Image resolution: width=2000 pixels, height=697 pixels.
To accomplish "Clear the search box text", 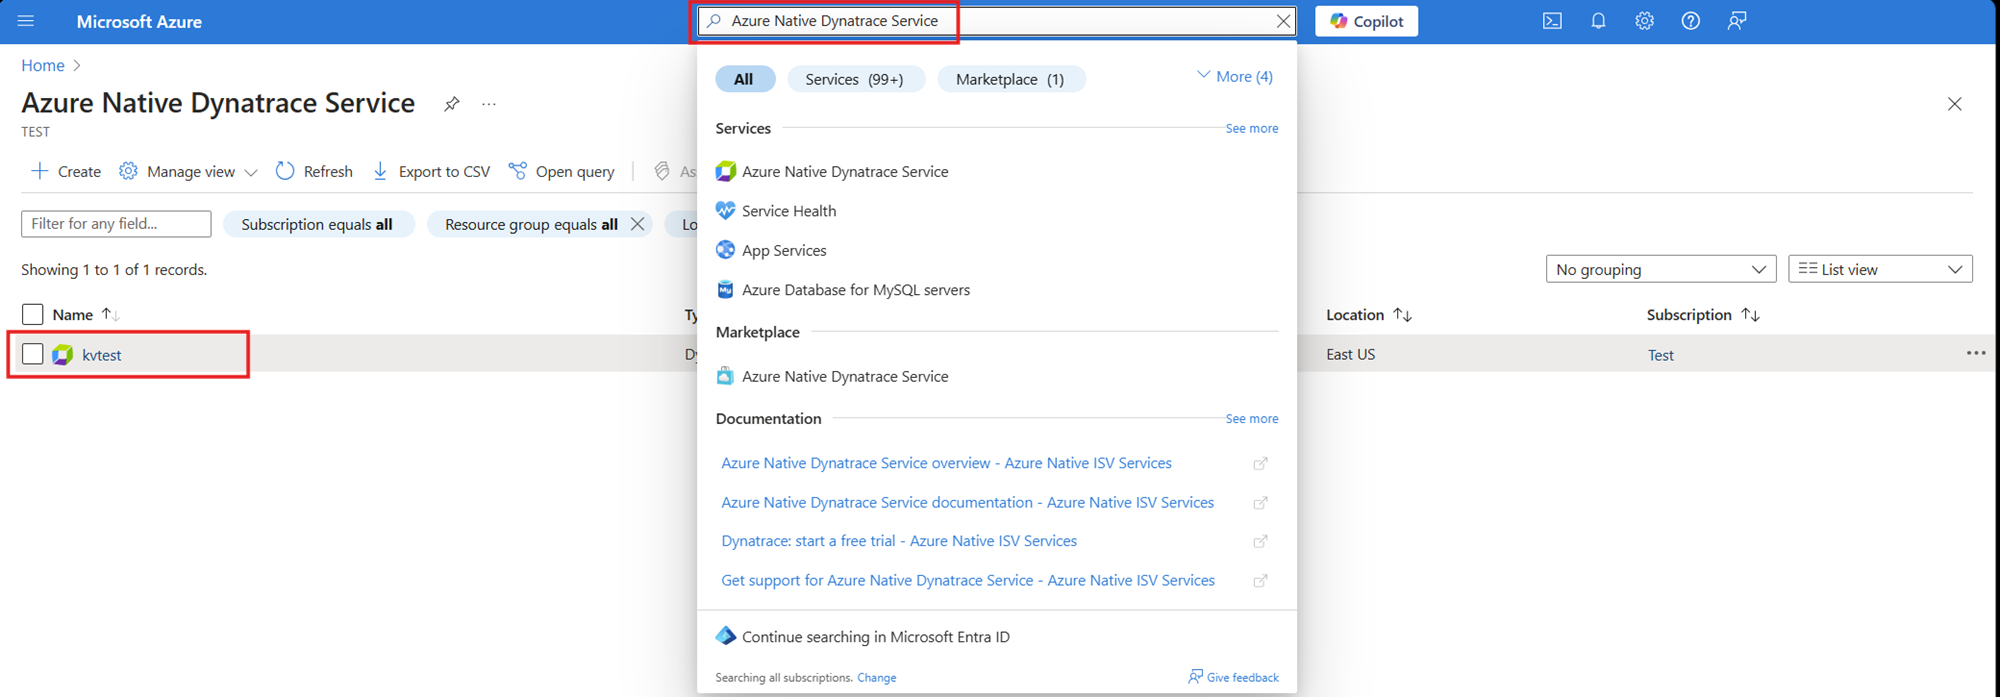I will point(1283,21).
